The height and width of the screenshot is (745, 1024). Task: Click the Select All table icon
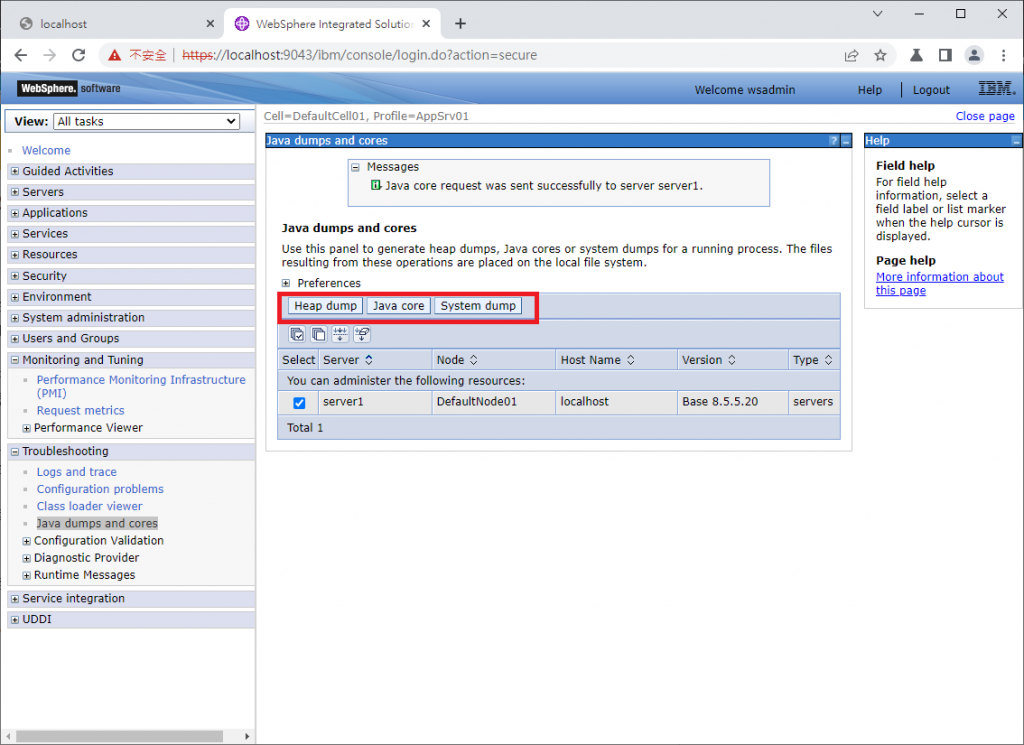(x=297, y=334)
